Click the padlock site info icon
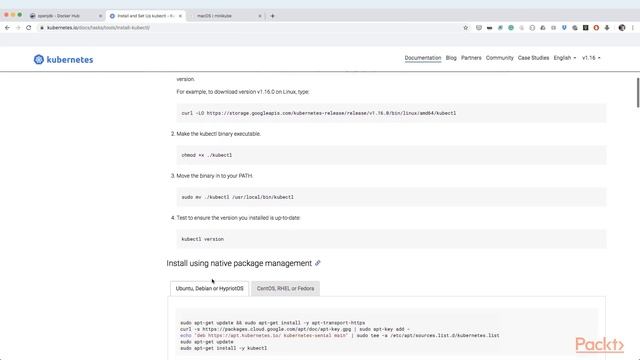This screenshot has height=360, width=640. coord(42,28)
